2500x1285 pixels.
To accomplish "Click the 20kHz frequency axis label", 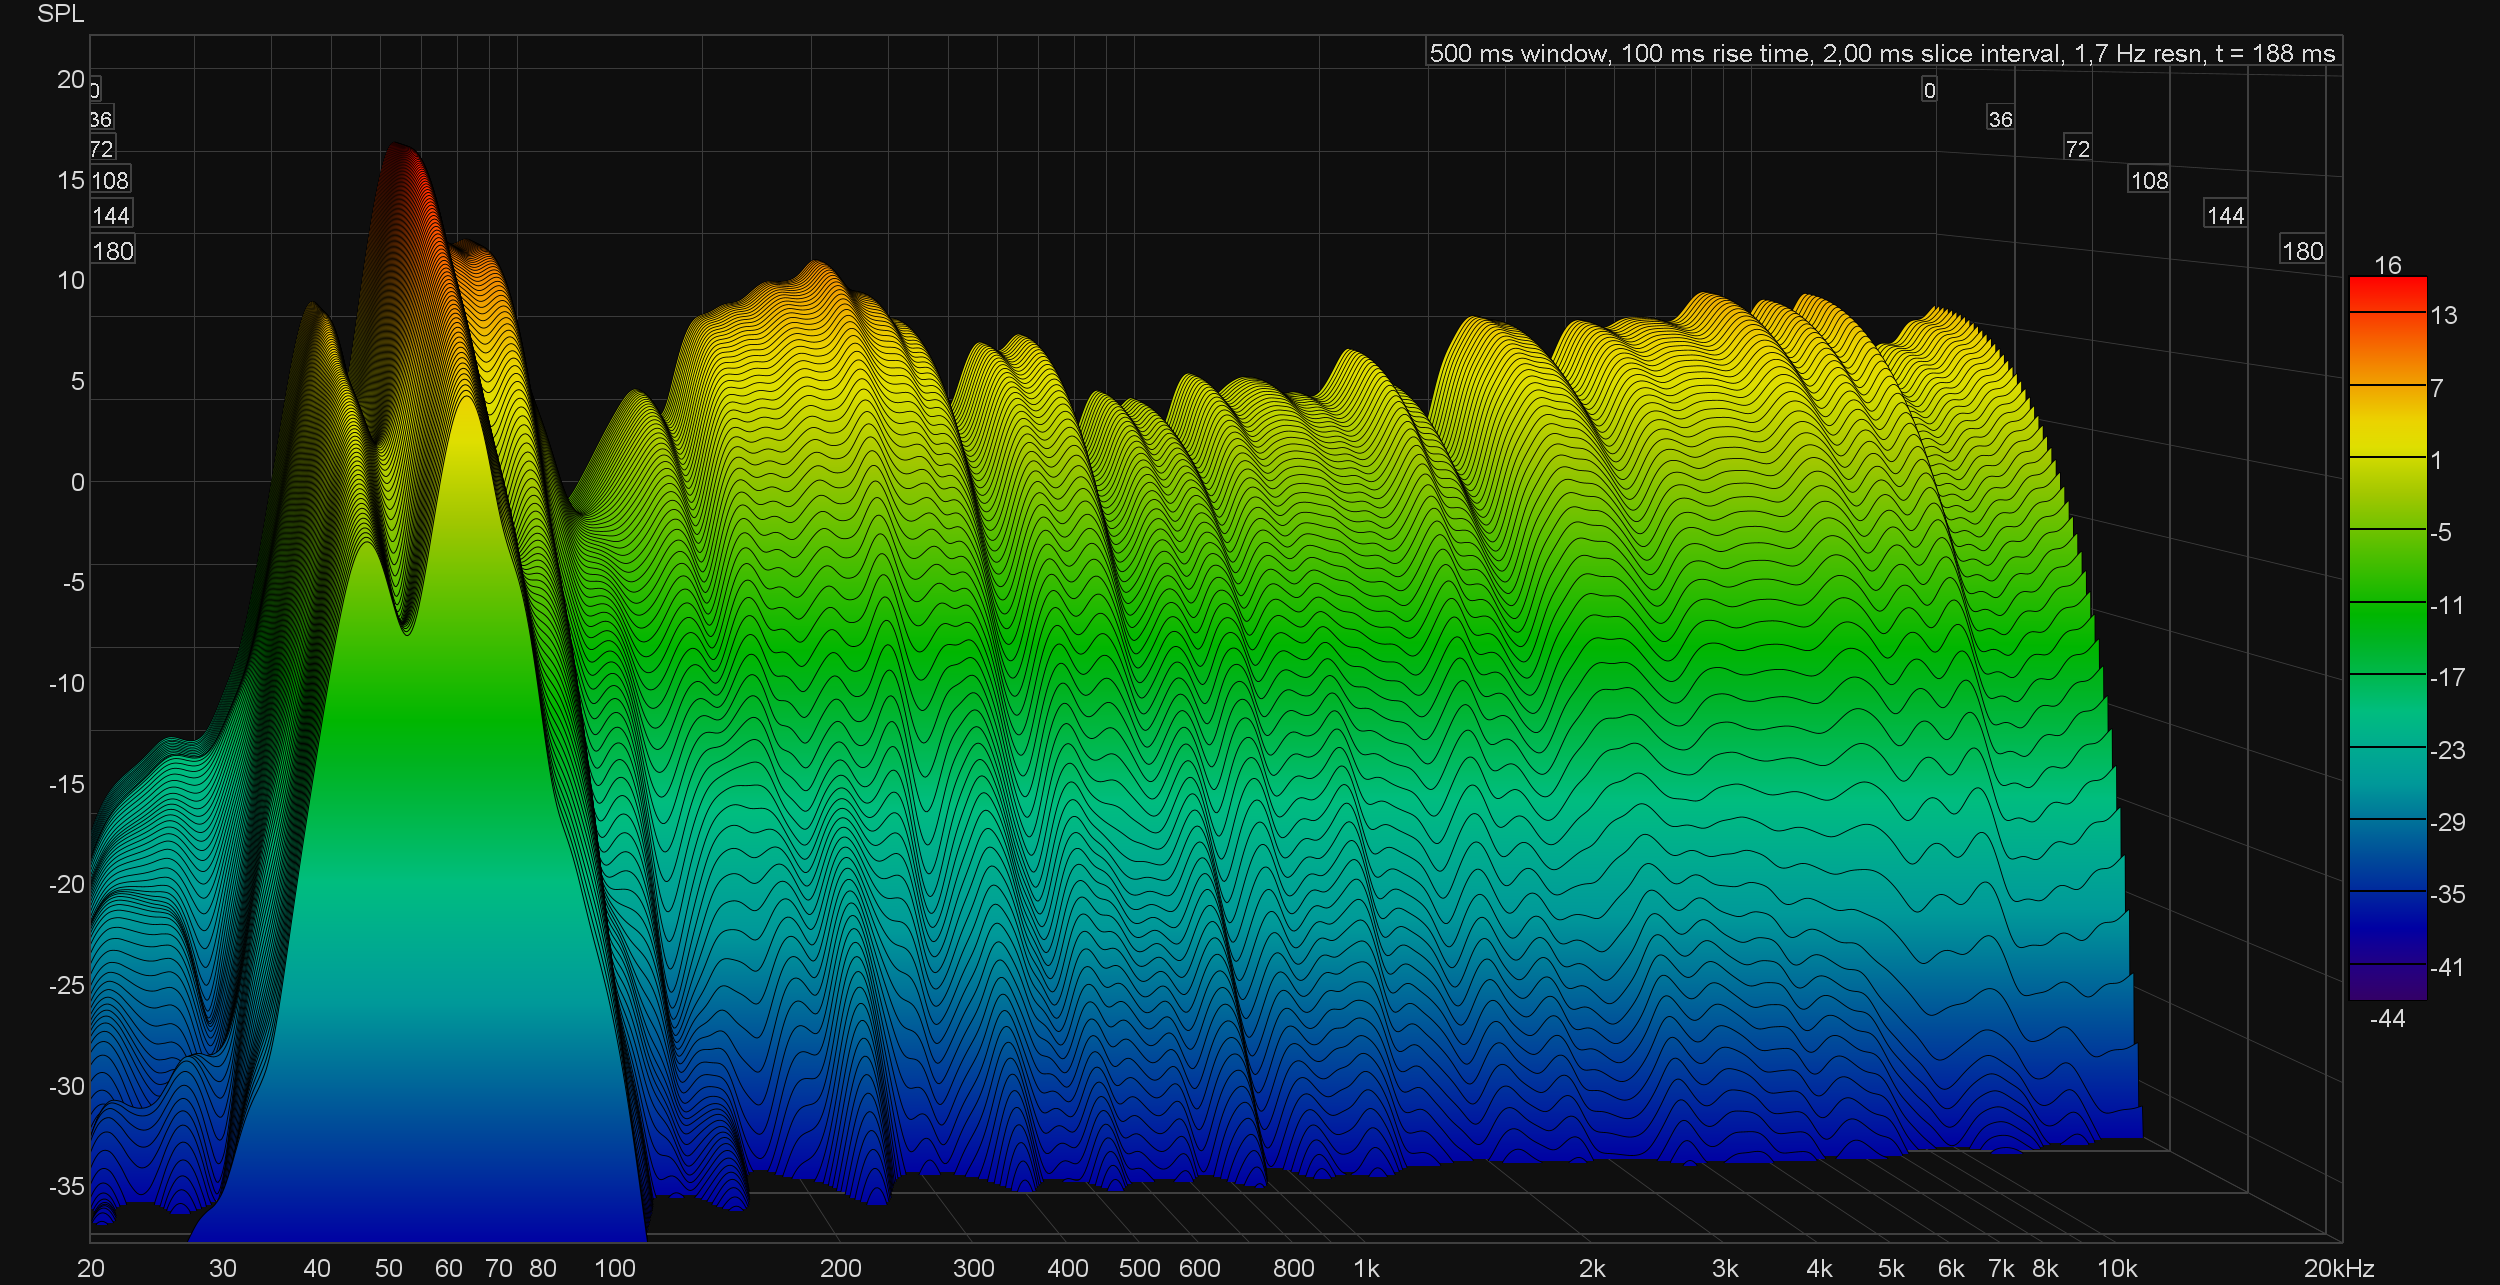I will click(2338, 1268).
